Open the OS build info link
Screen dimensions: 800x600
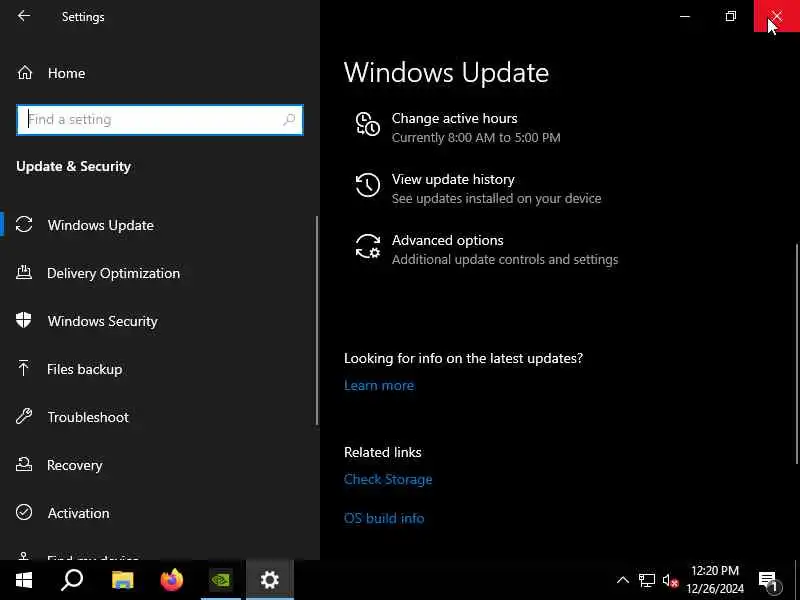coord(384,518)
